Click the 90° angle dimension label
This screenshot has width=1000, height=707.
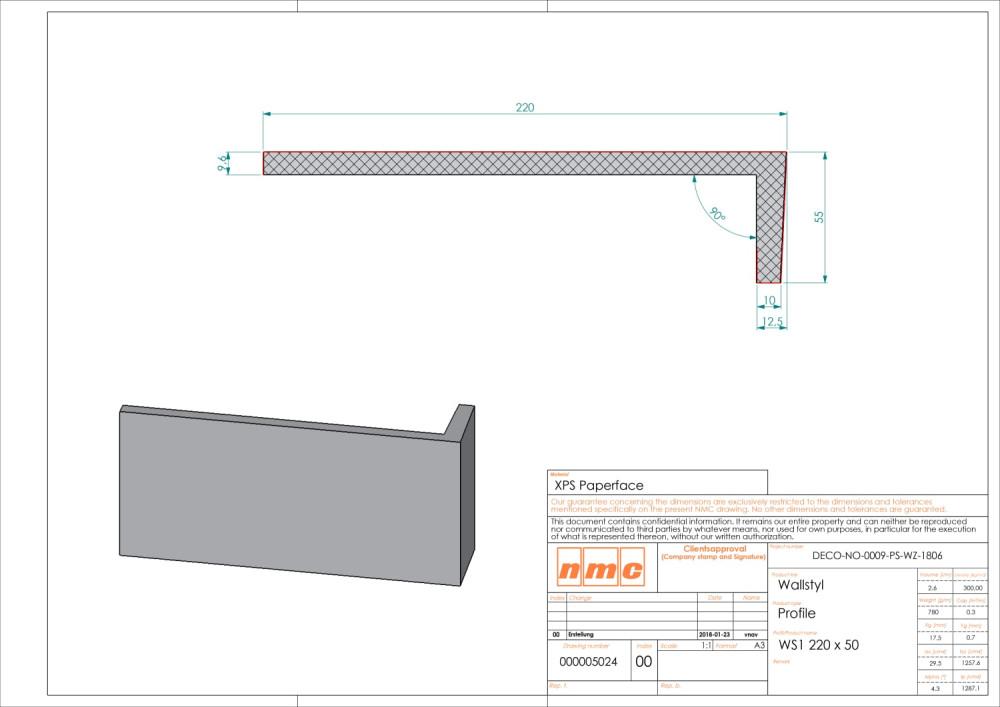coord(716,214)
